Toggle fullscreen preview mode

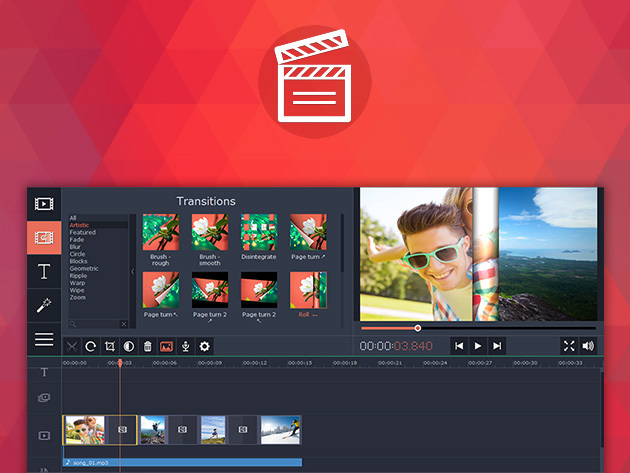[x=569, y=345]
